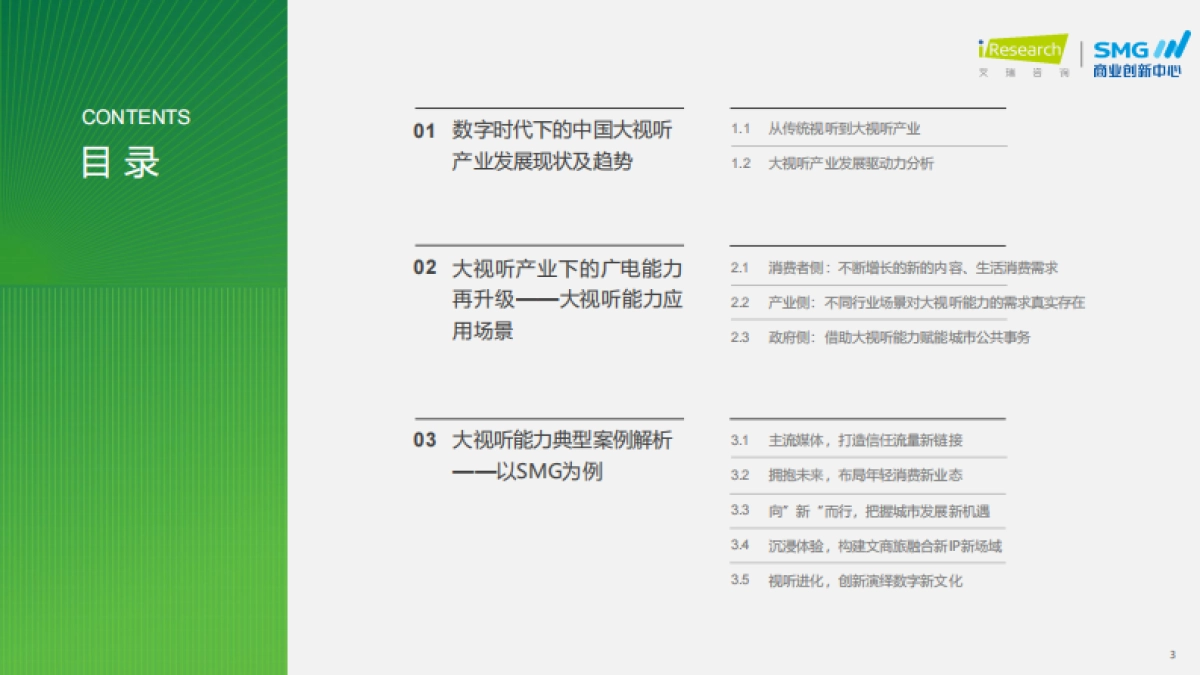
Task: Click the divider line above section 2.1
Action: pos(865,246)
